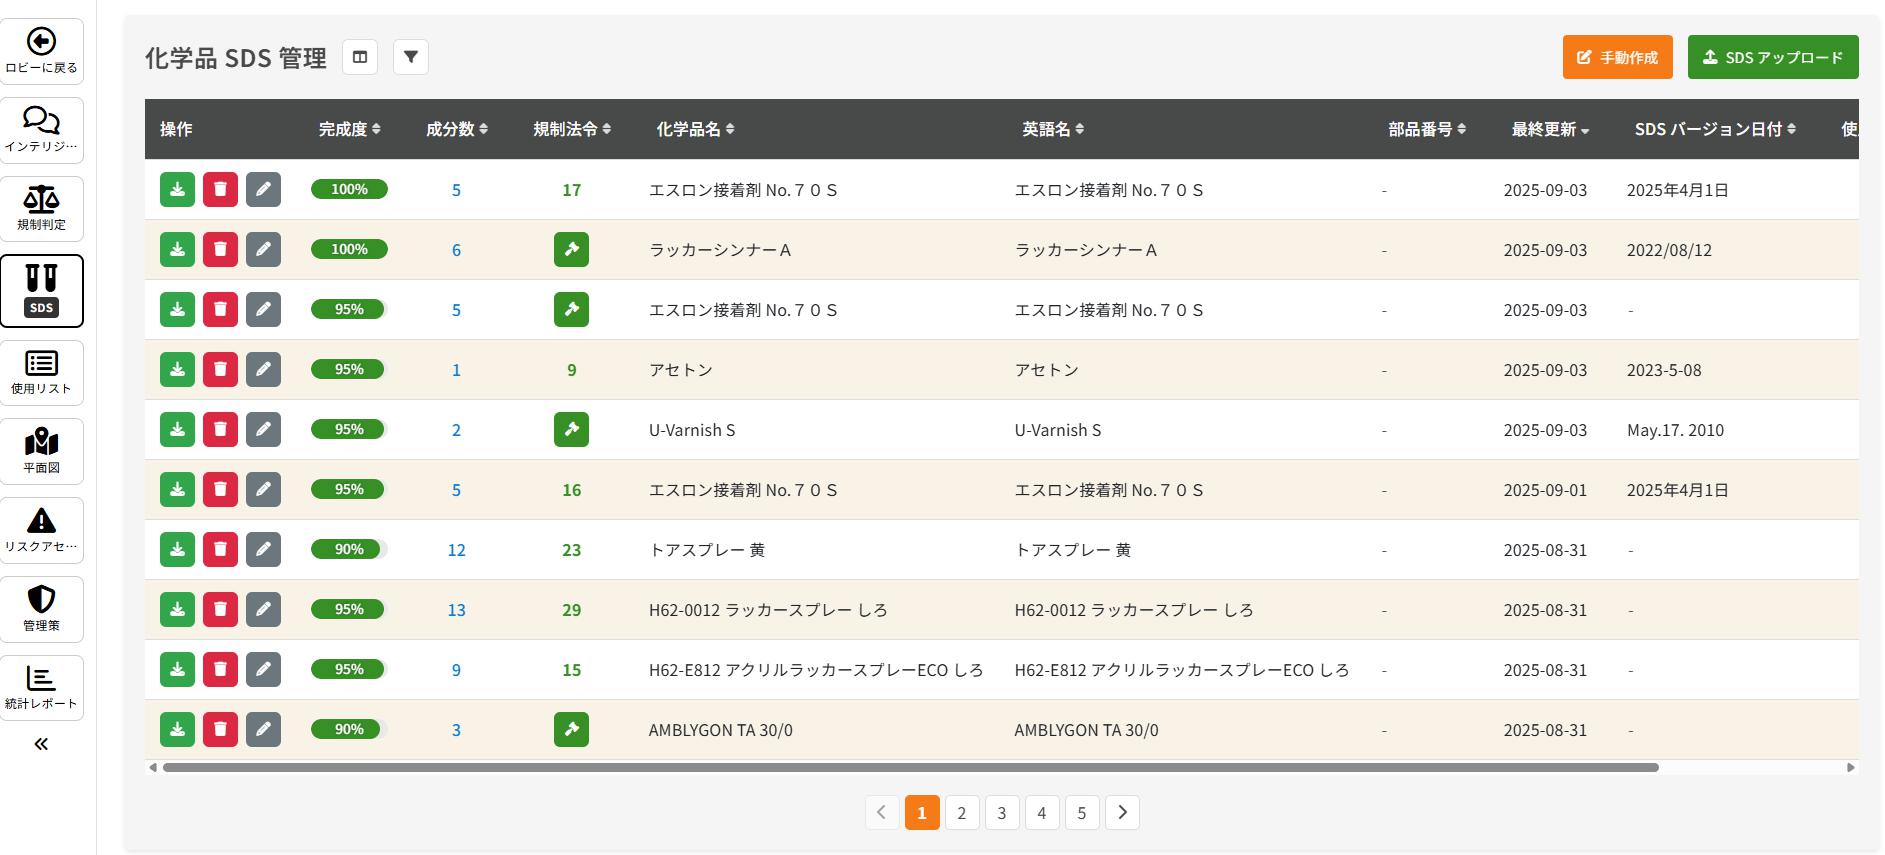
Task: Go to page 3 in pagination
Action: coord(1001,812)
